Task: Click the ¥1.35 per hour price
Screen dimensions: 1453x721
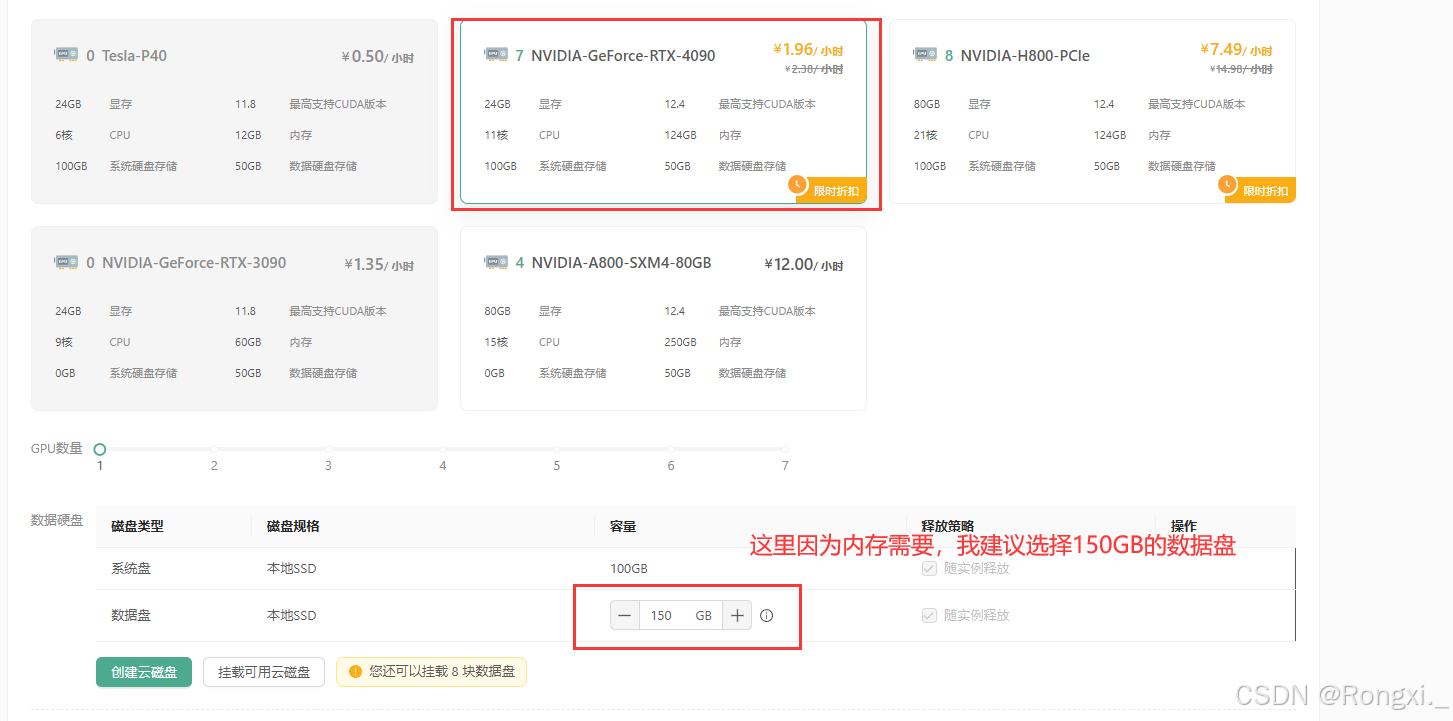Action: point(379,265)
